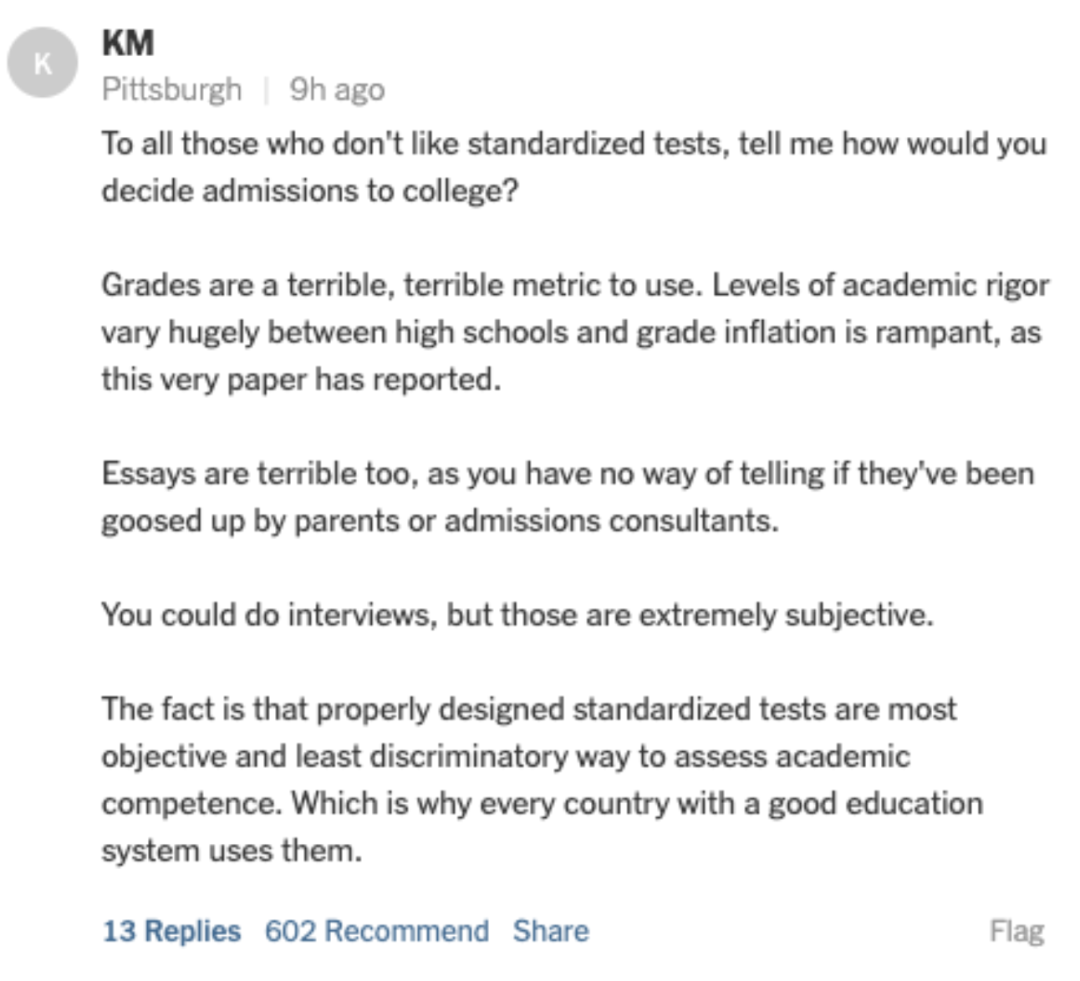Click line 'goosed up by parents or admissions consultants'

tap(440, 521)
